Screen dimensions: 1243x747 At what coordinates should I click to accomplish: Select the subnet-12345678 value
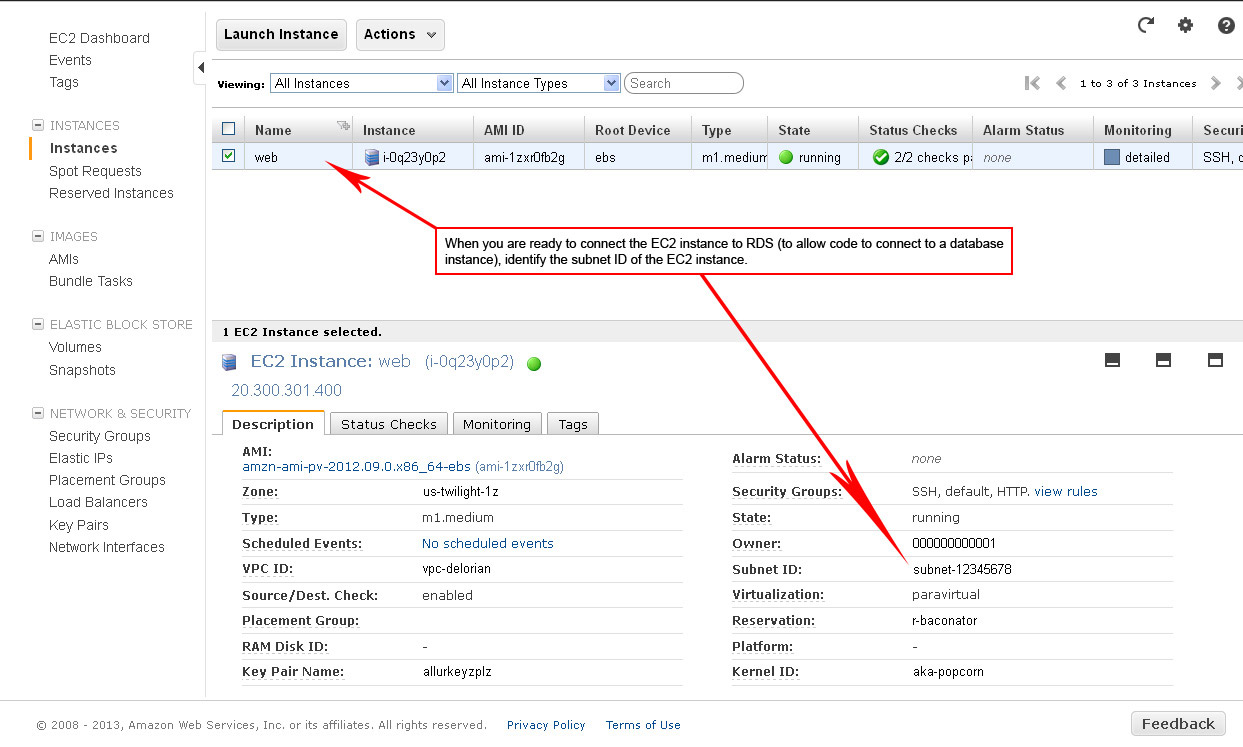pyautogui.click(x=963, y=569)
